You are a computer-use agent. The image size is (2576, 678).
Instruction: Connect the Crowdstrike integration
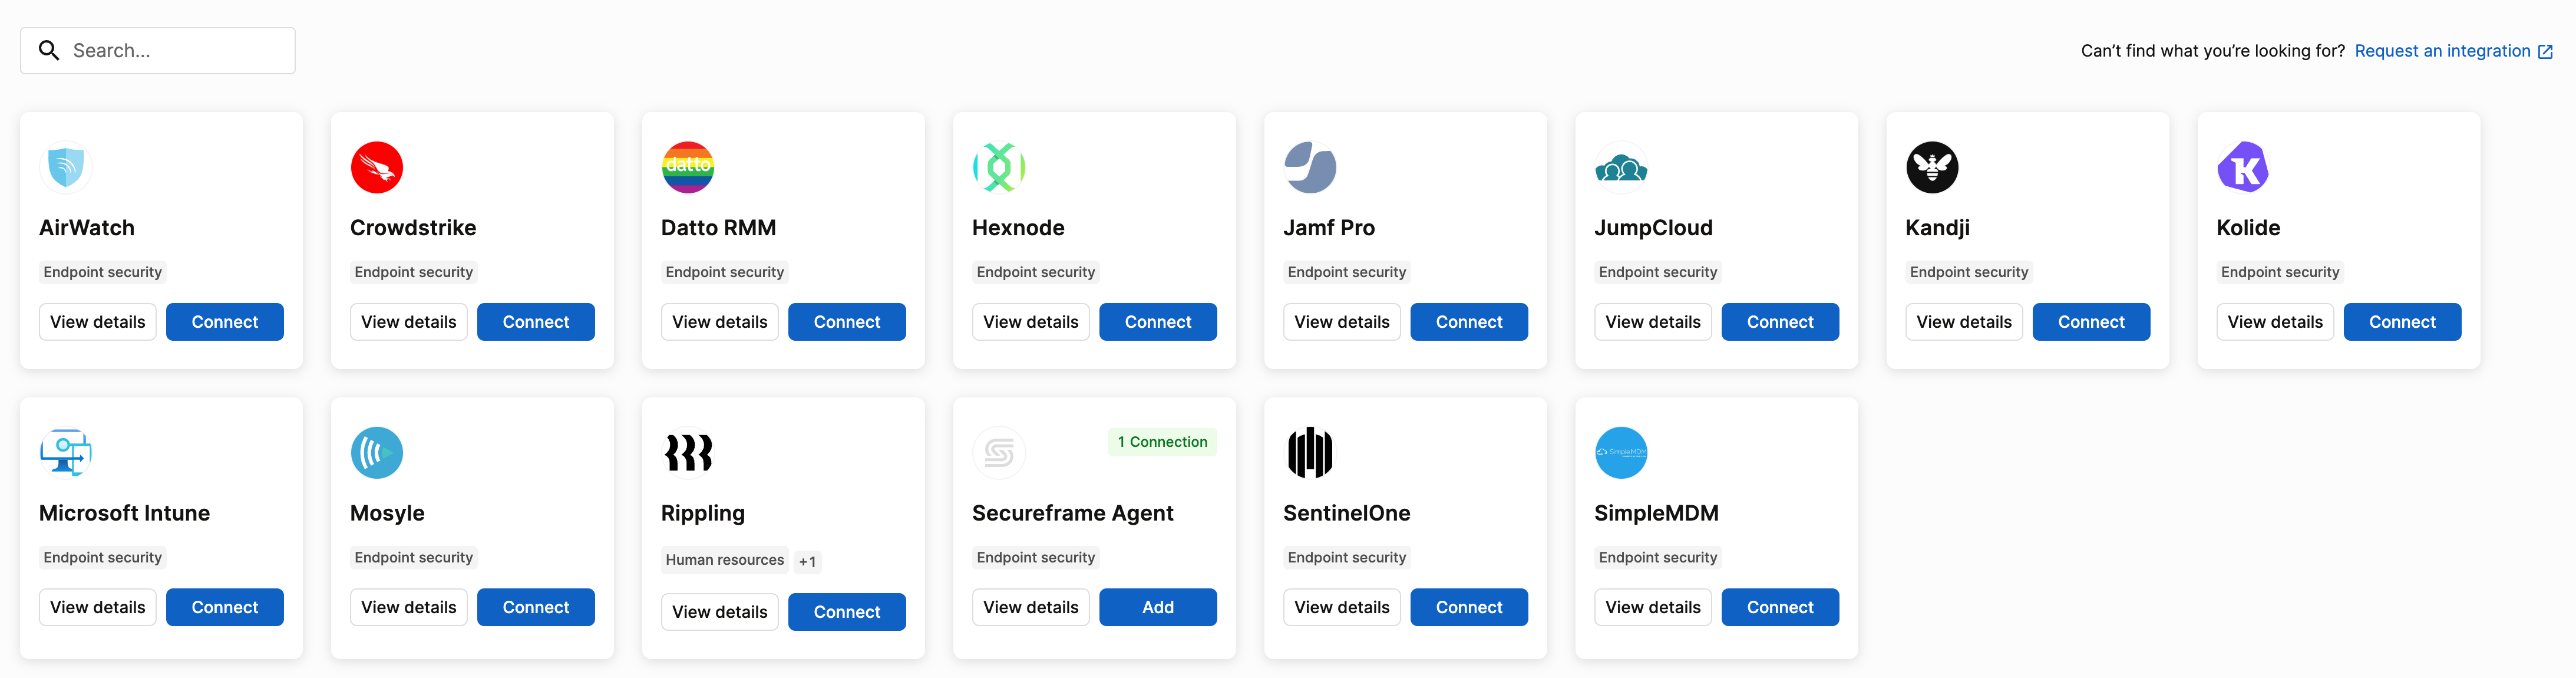[x=536, y=322]
